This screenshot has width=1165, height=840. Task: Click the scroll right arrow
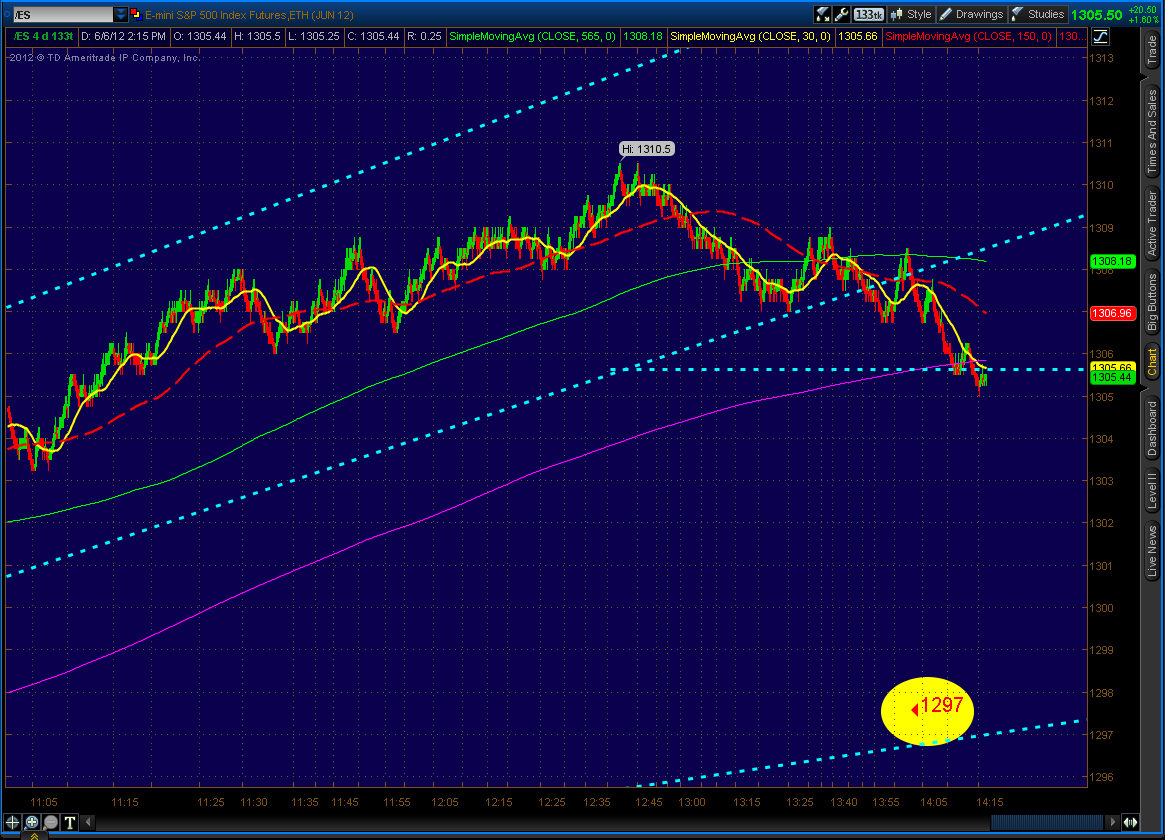coord(1112,822)
